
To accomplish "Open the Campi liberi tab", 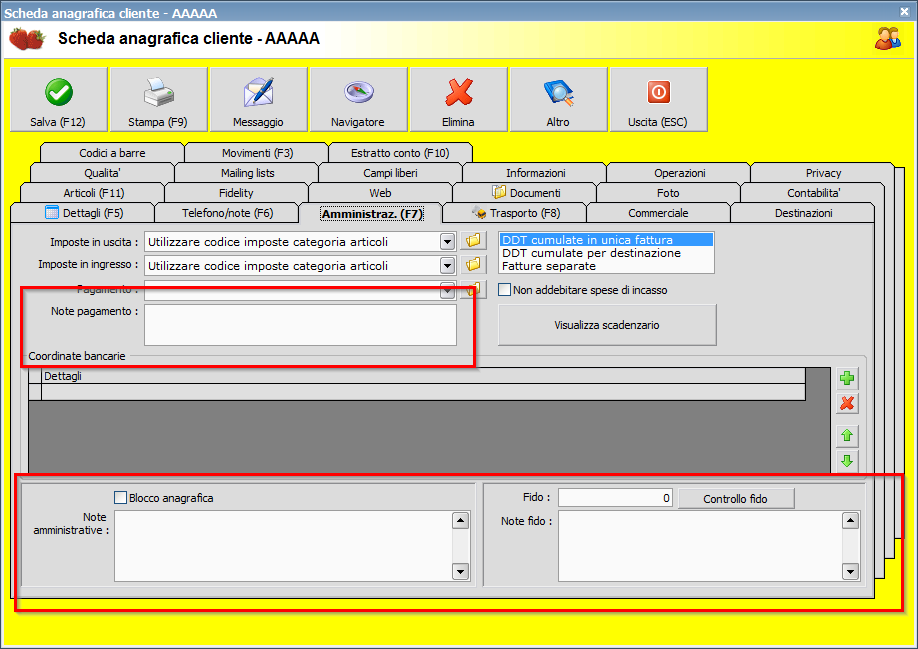I will 391,173.
